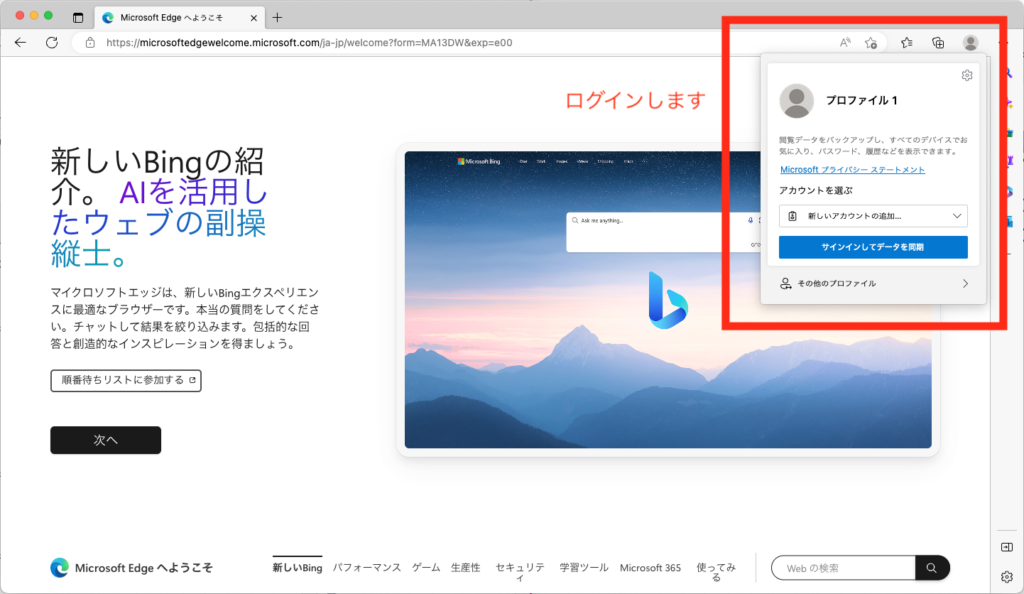Open the settings gear at bottom of sidebar

click(x=1006, y=576)
